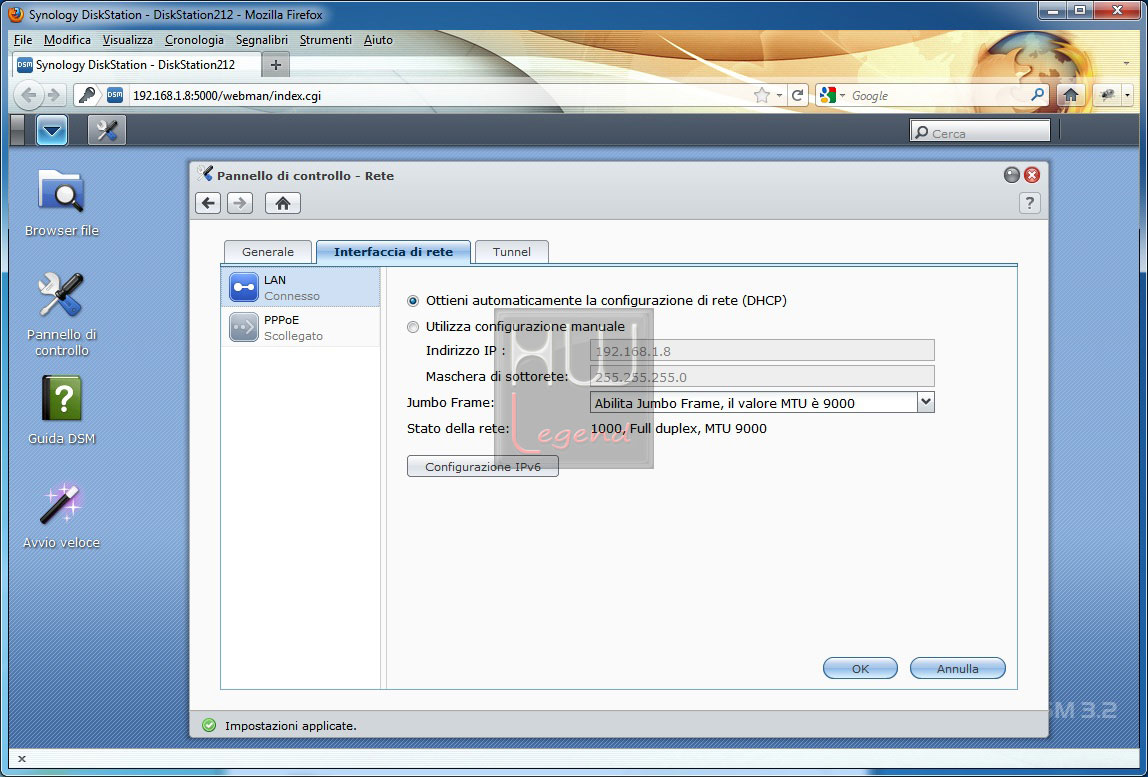Go forward in the control panel window

pos(240,203)
